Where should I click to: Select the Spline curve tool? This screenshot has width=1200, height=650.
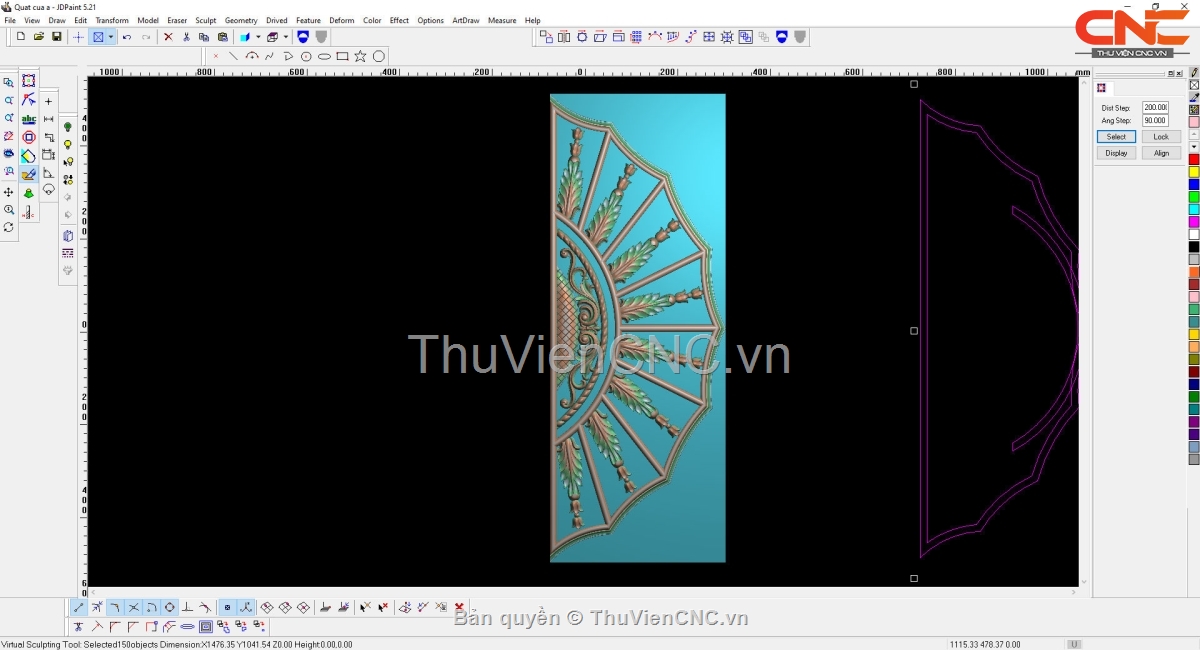pyautogui.click(x=269, y=56)
